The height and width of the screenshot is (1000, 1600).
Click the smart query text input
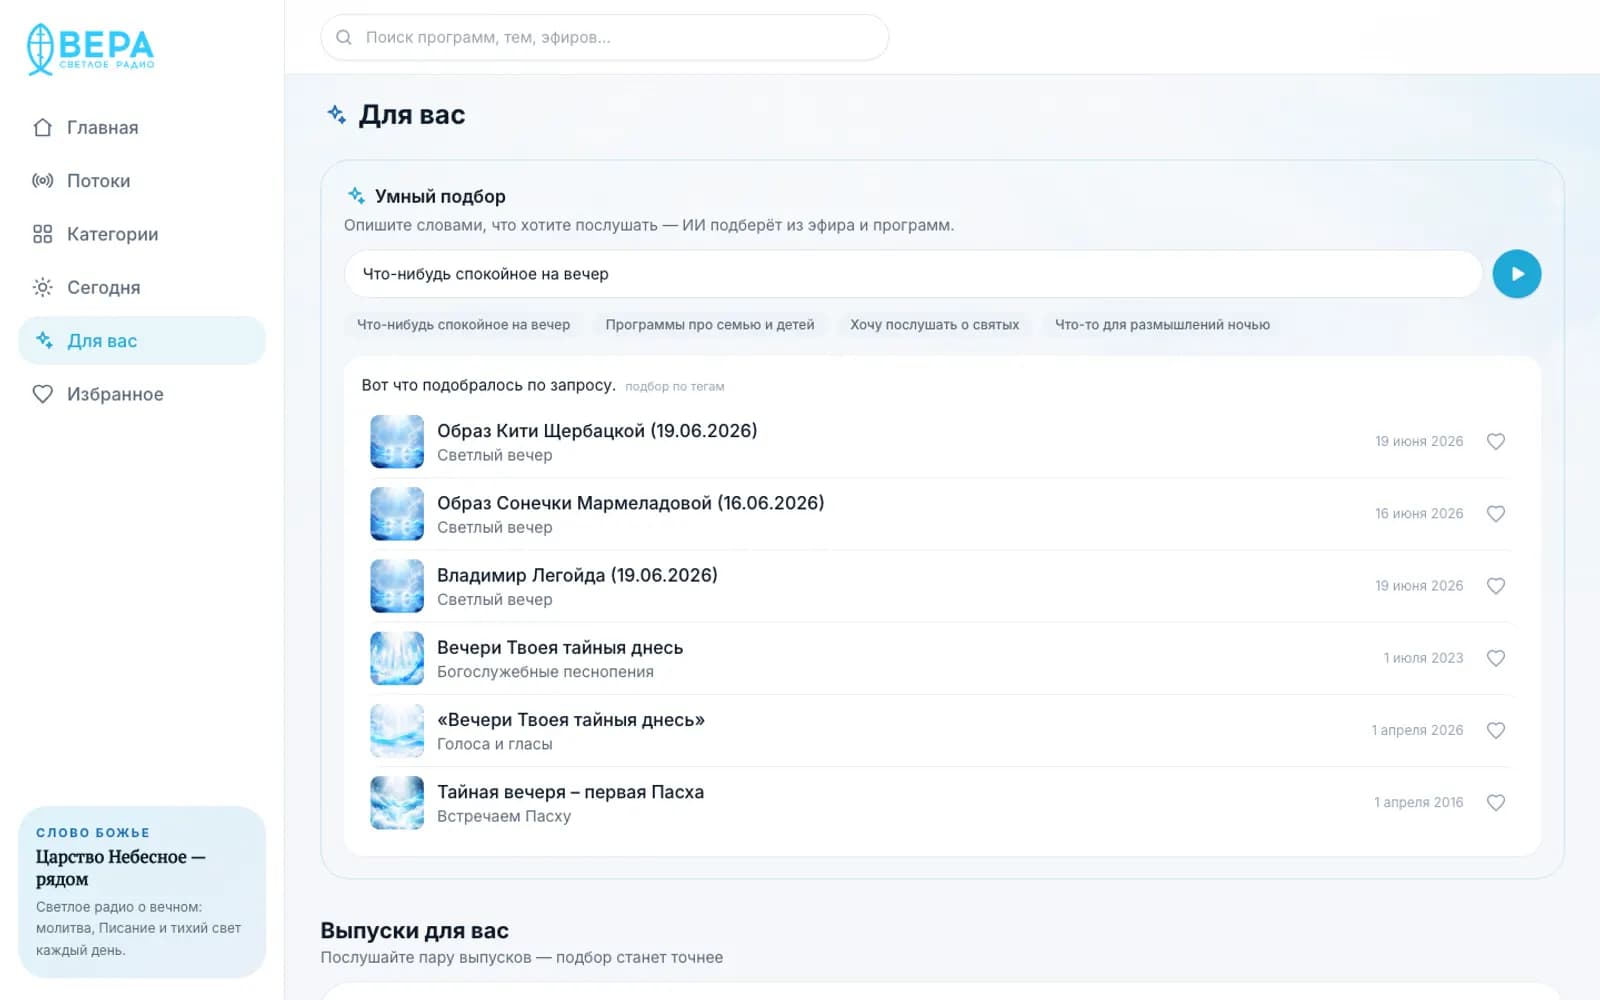pyautogui.click(x=912, y=274)
